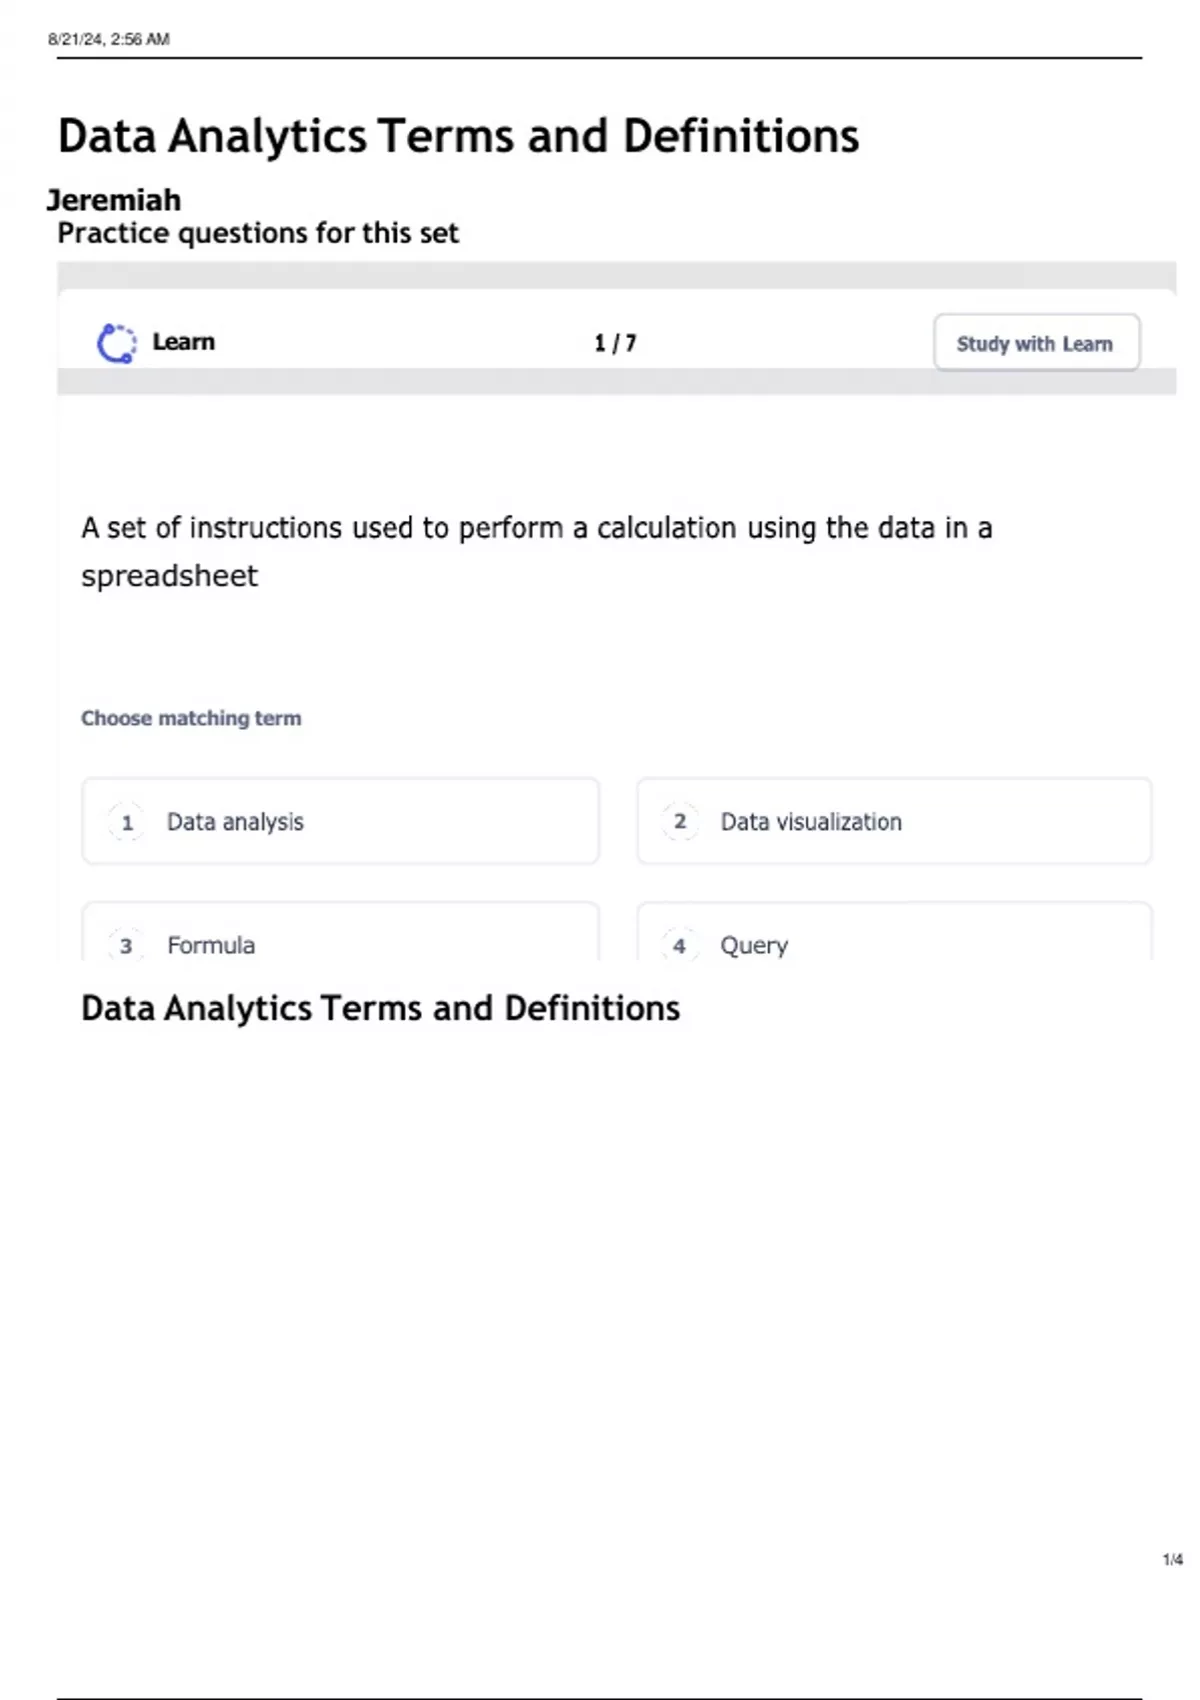Click the Learn label next to the icon
This screenshot has width=1200, height=1700.
tap(183, 342)
